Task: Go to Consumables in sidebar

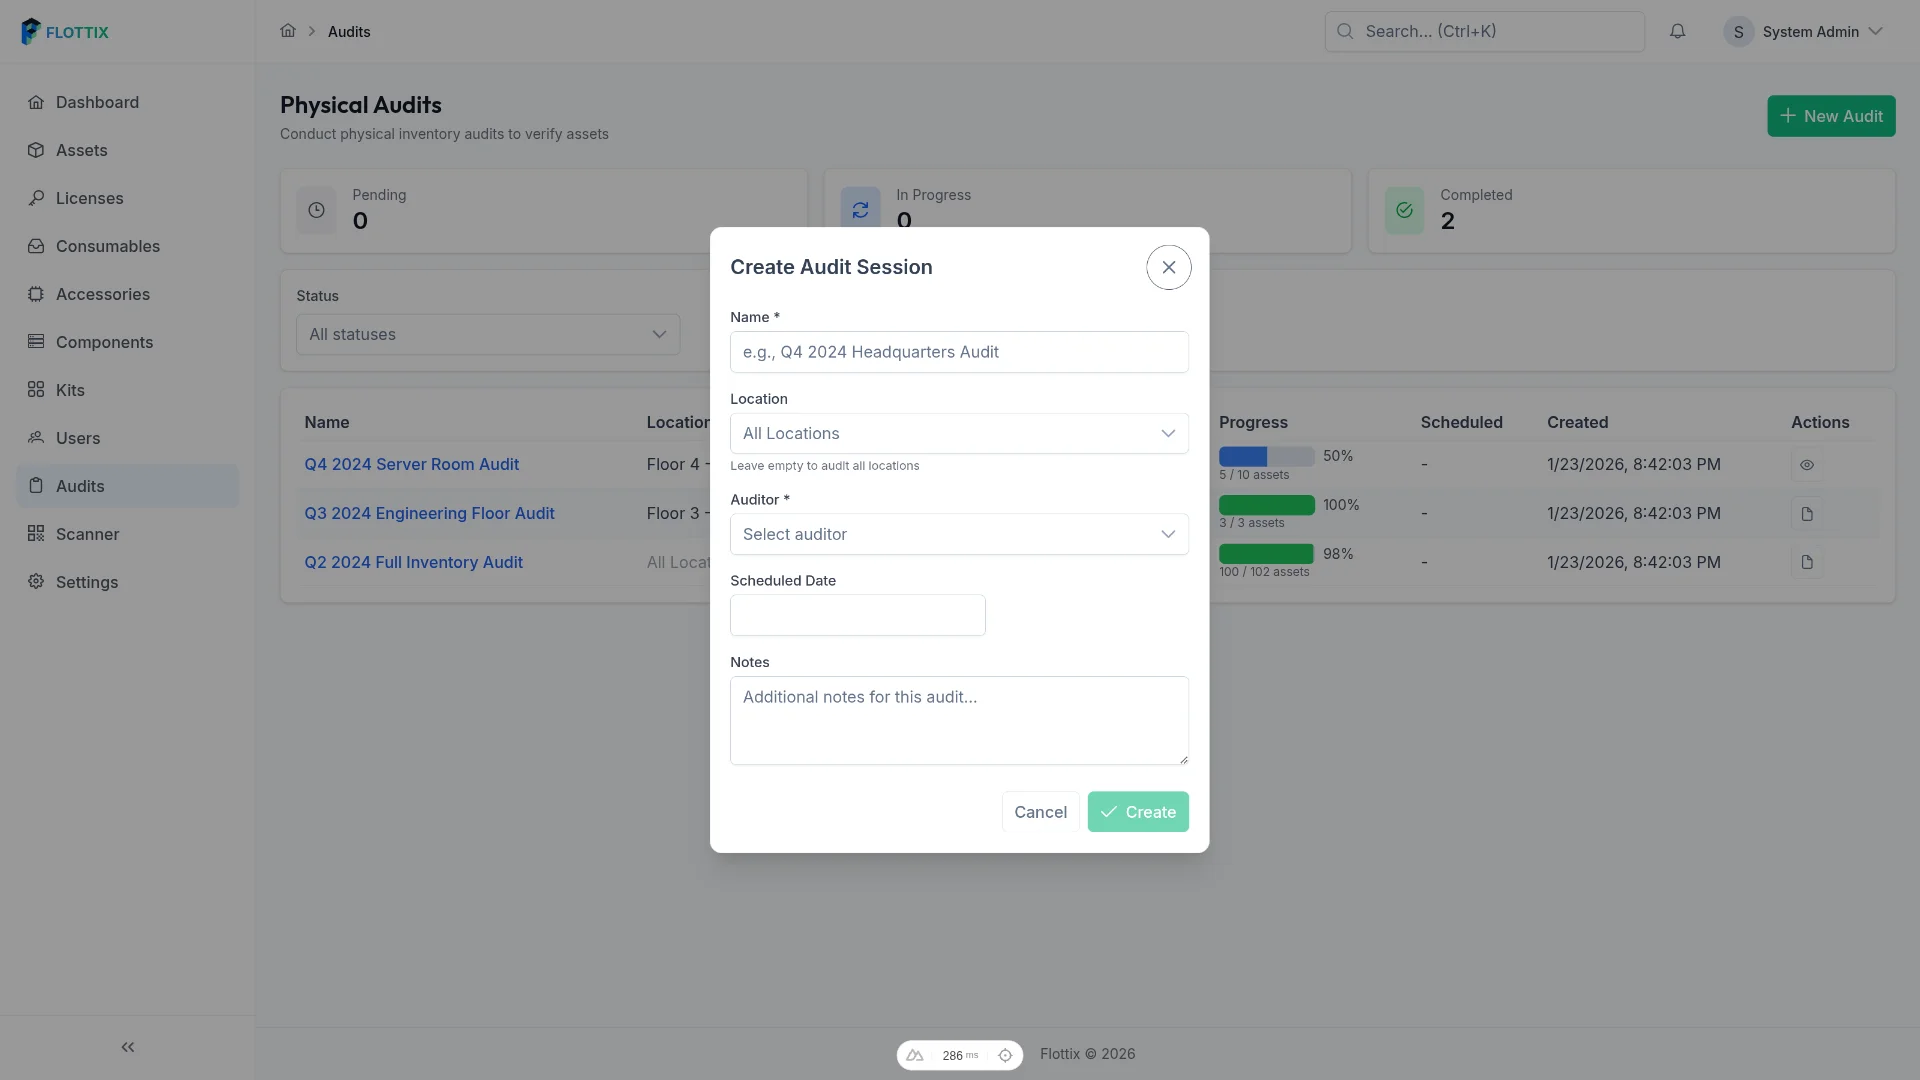Action: point(128,246)
